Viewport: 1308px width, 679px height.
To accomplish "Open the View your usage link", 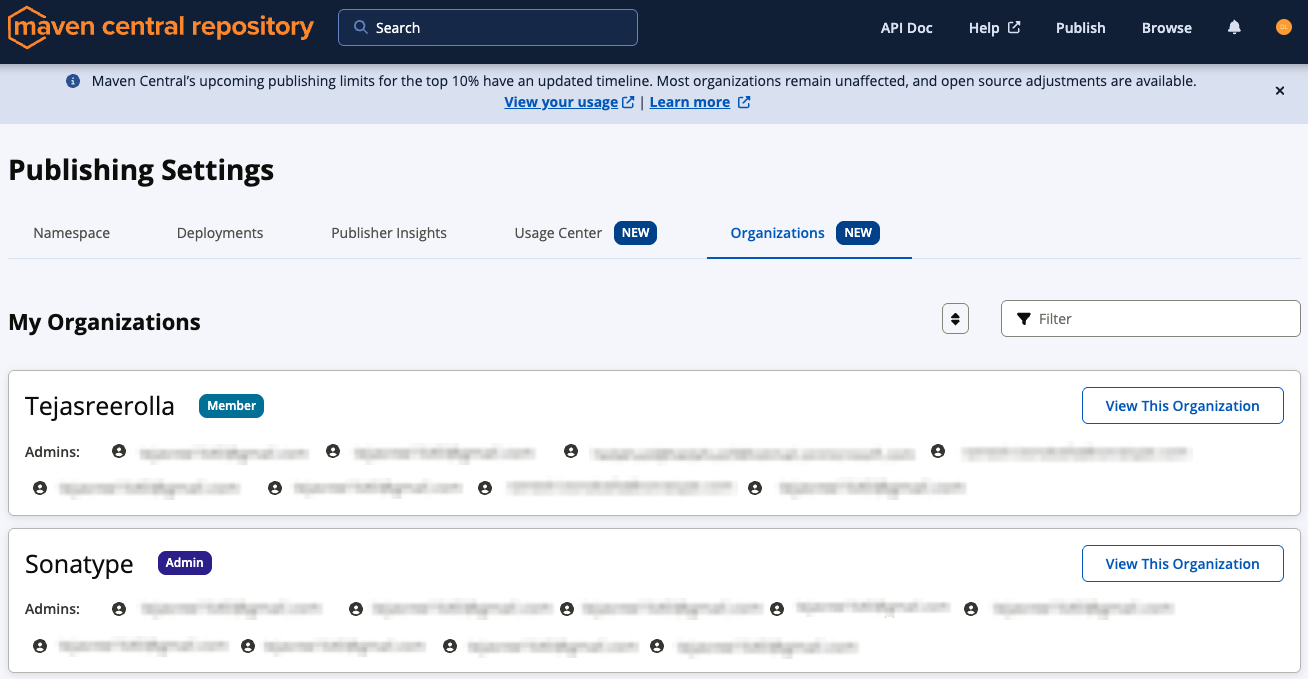I will tap(561, 102).
